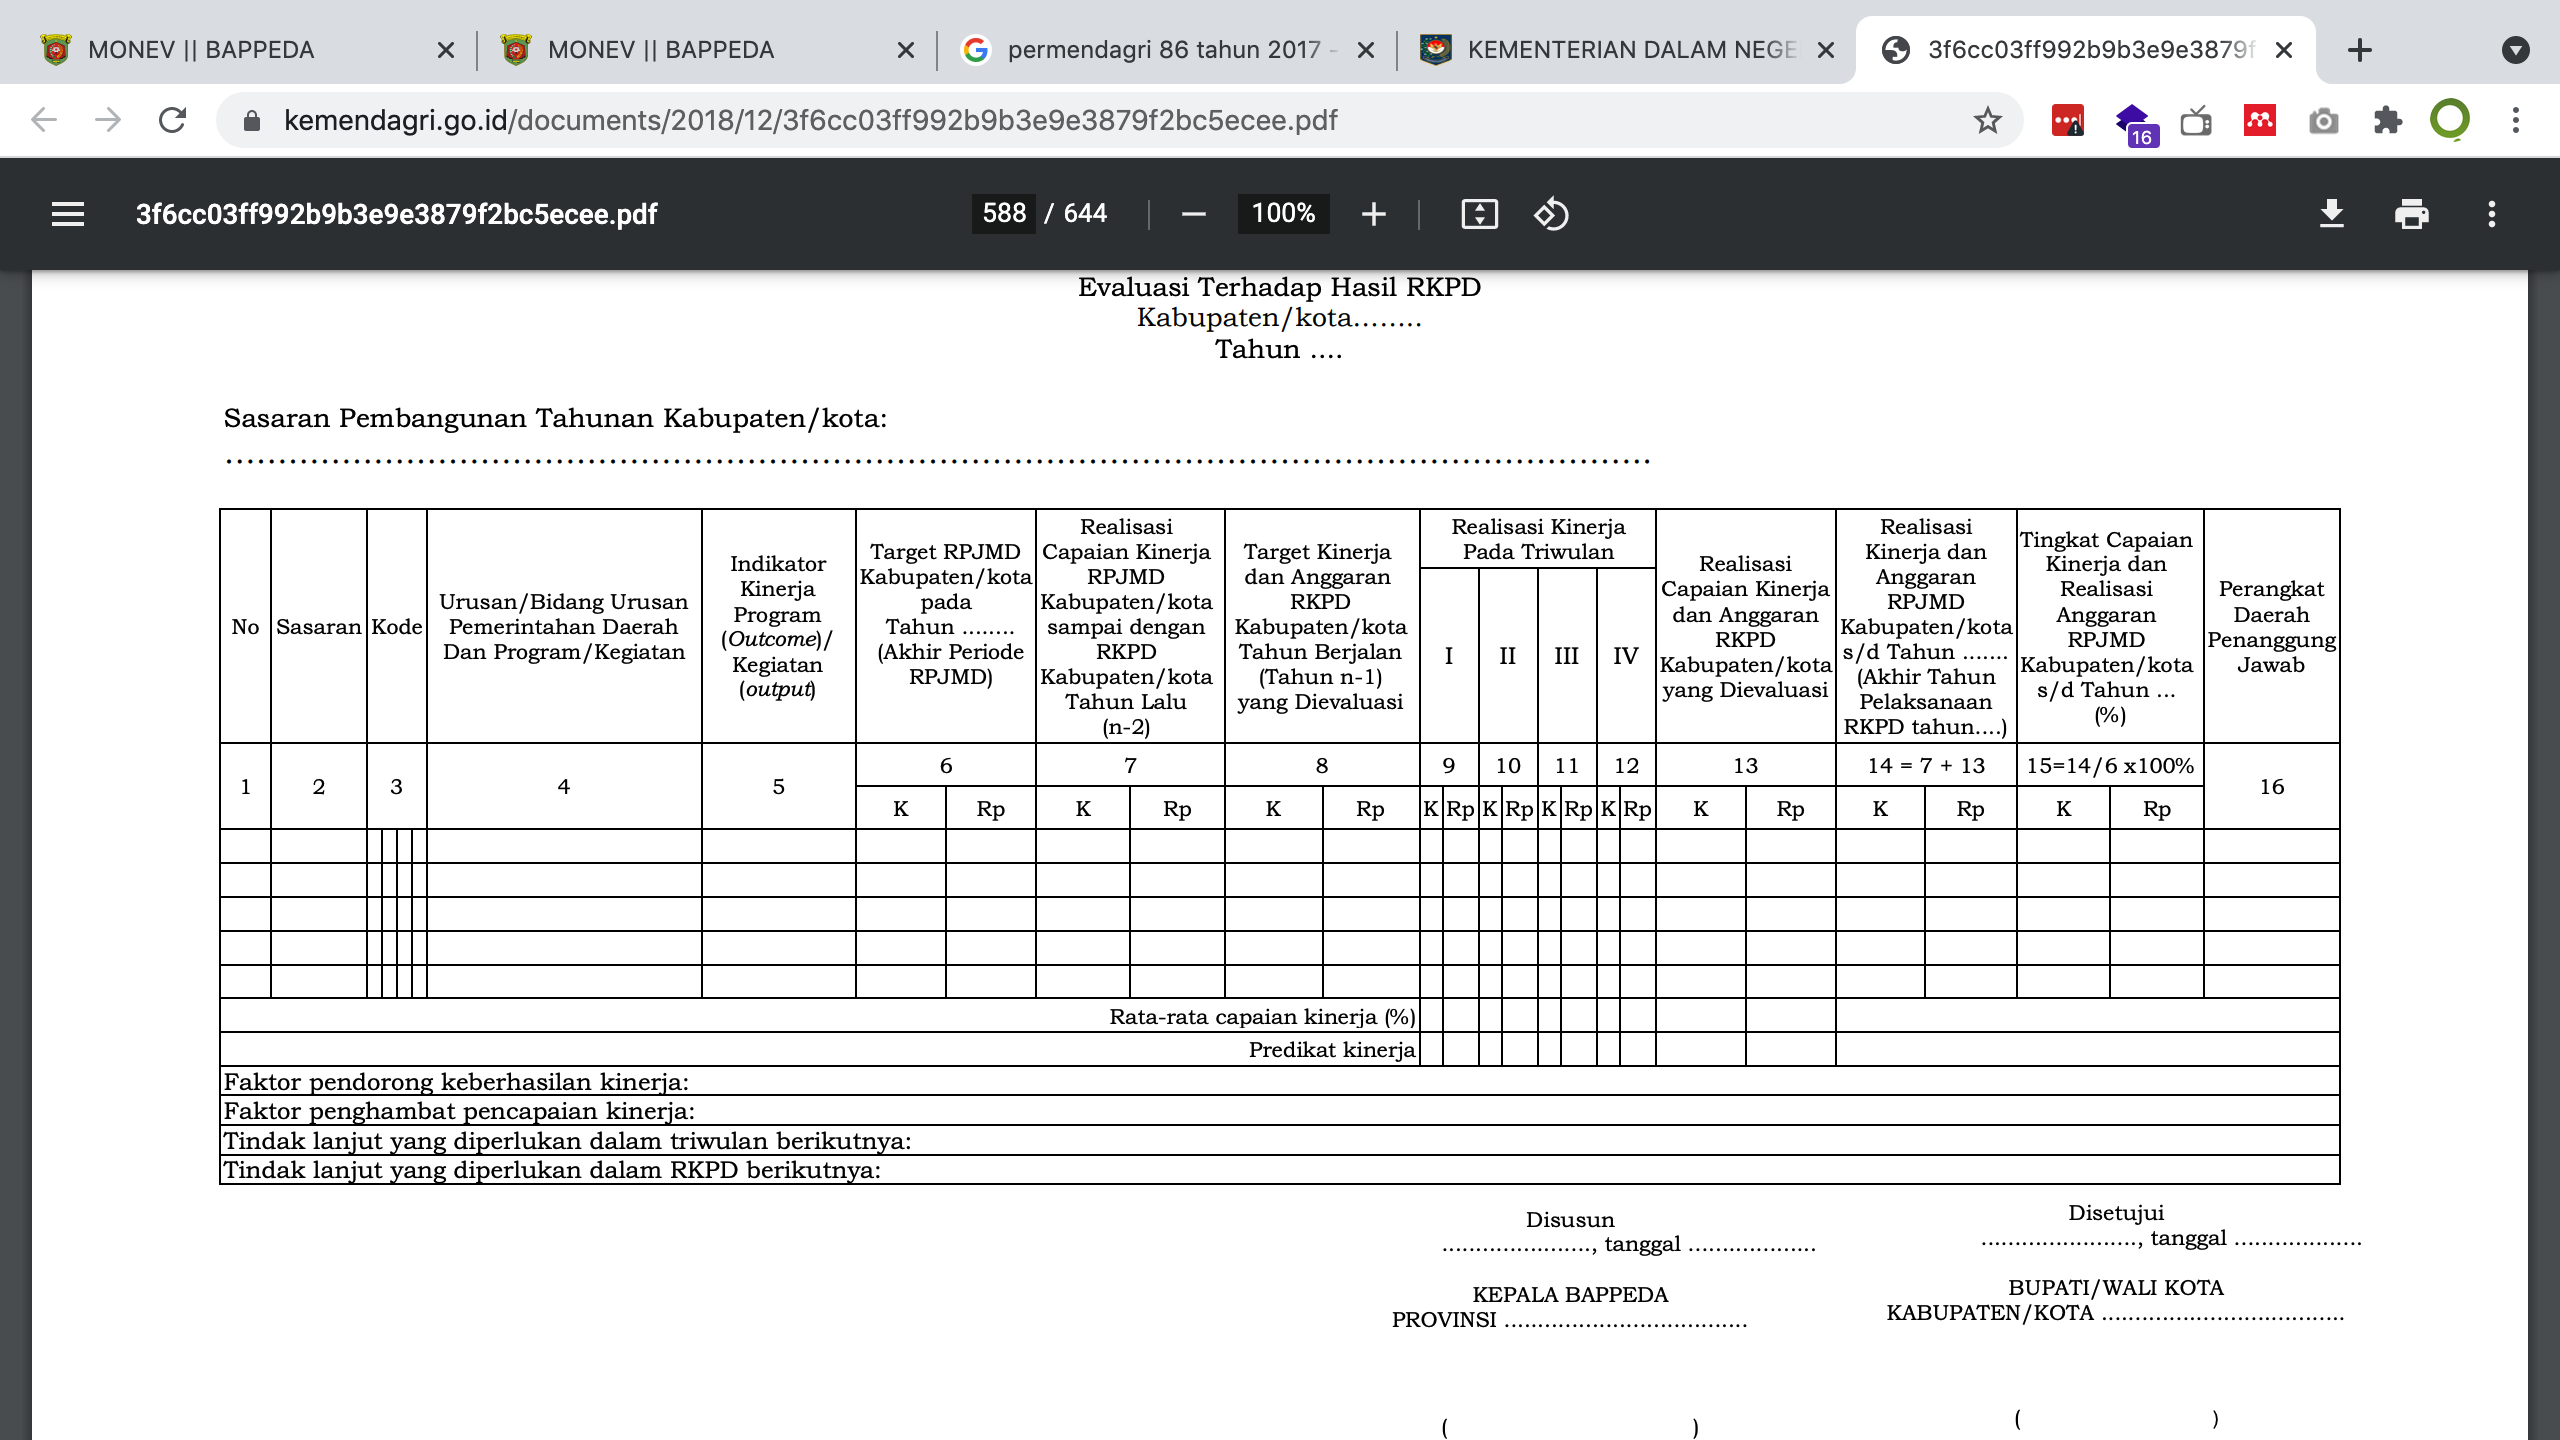The height and width of the screenshot is (1440, 2560).
Task: Open the Chrome three-dot menu
Action: pos(2515,121)
